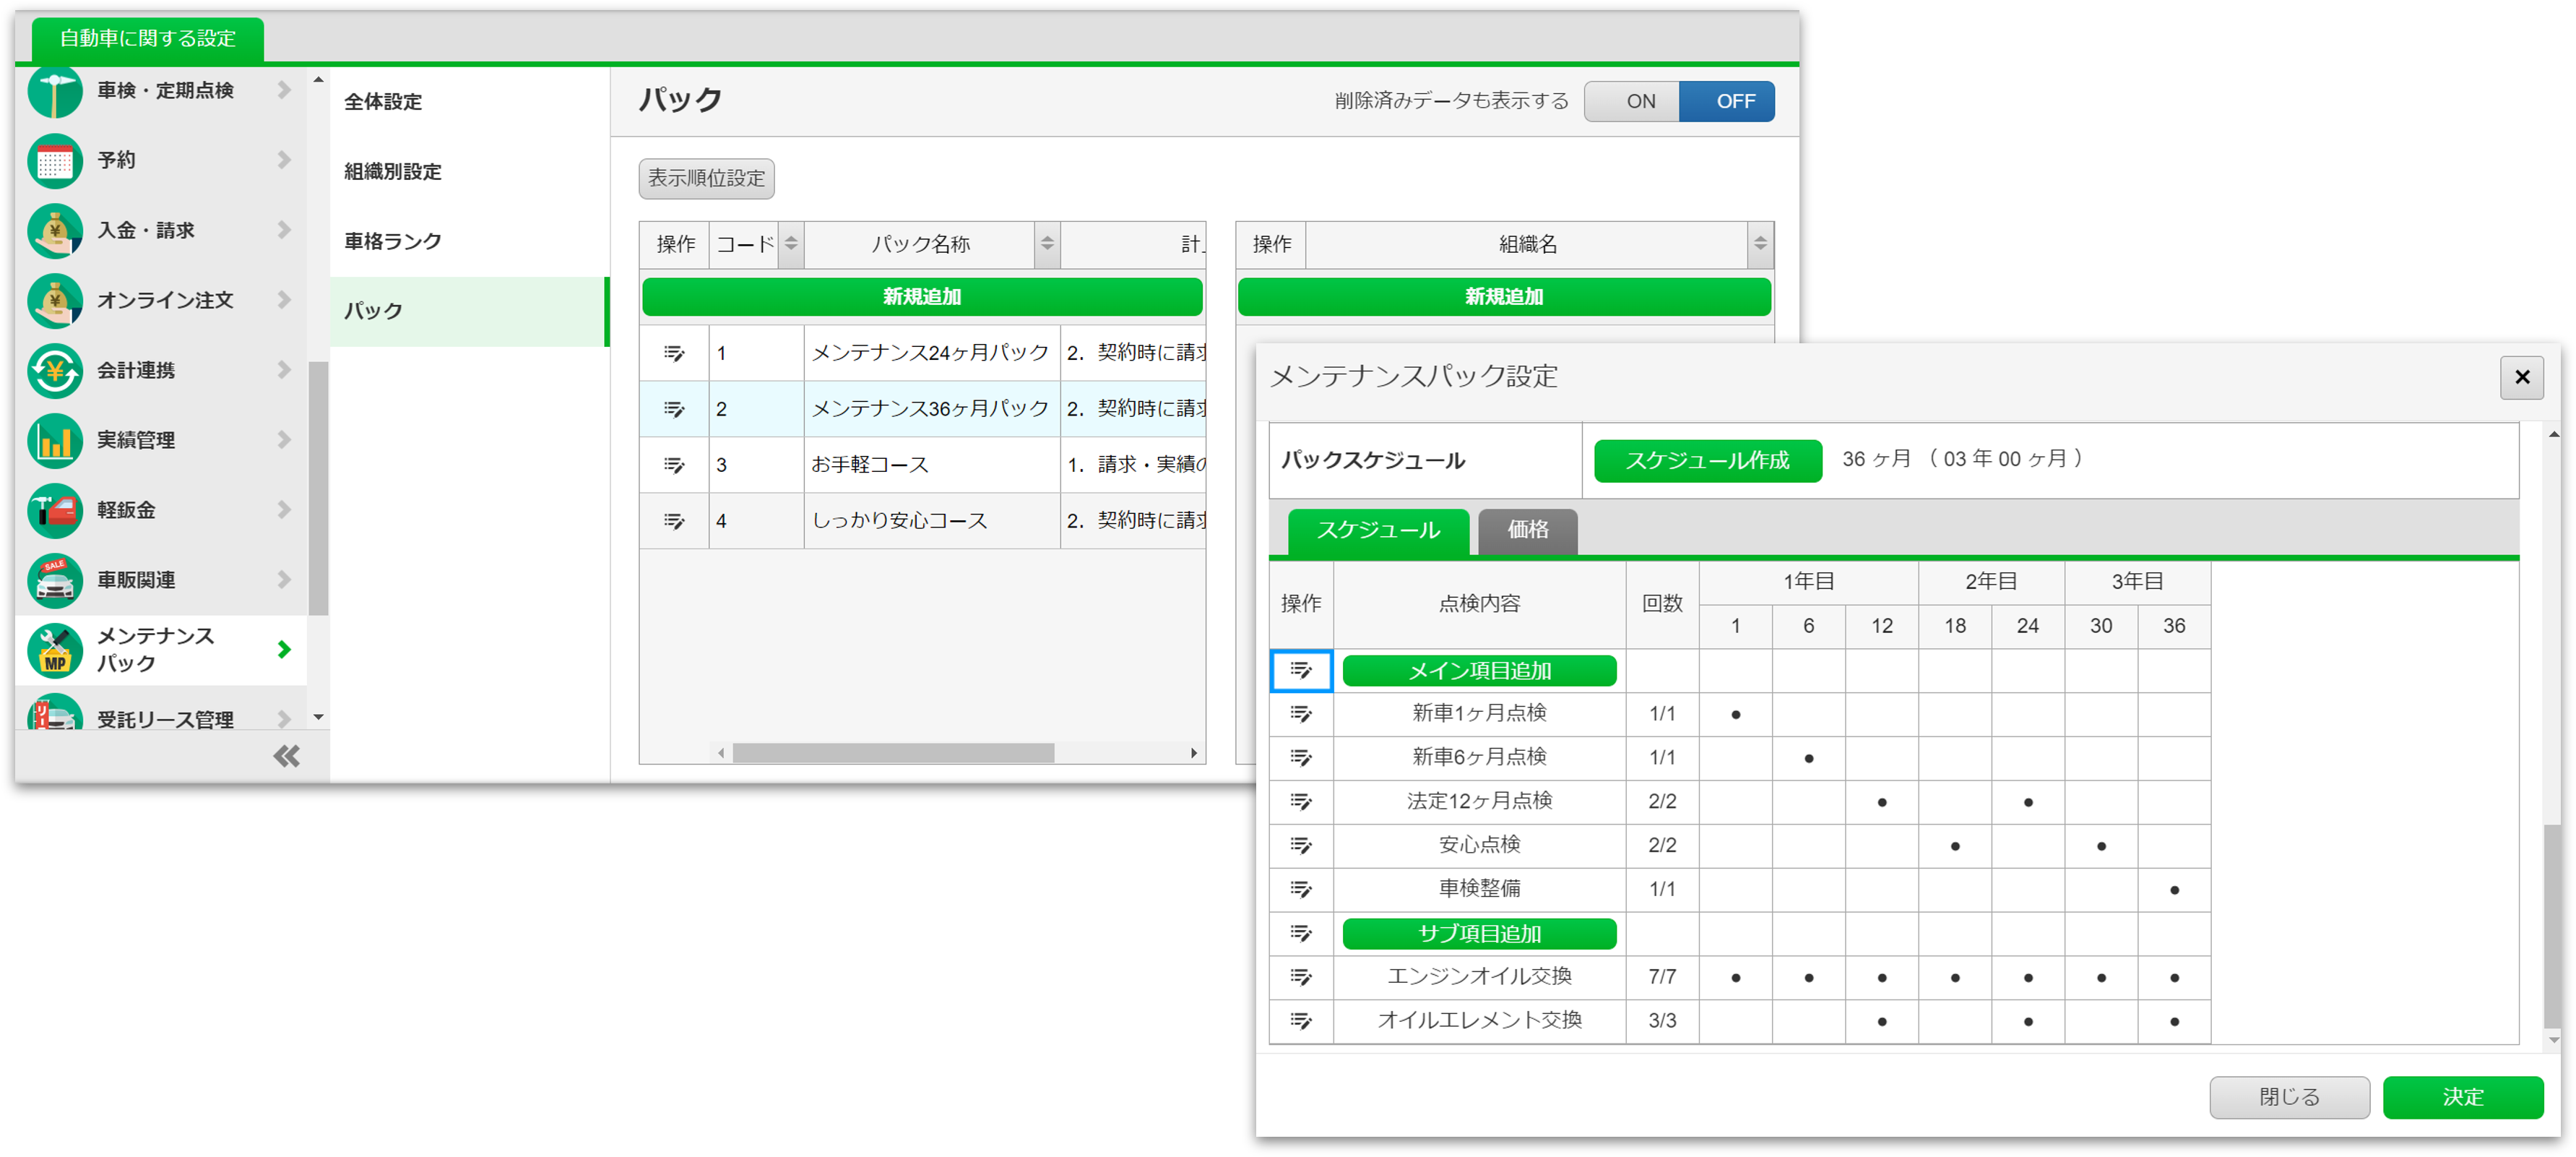Expand the 入金・請求 chevron
Viewport: 2576px width, 1157px height.
[x=284, y=230]
